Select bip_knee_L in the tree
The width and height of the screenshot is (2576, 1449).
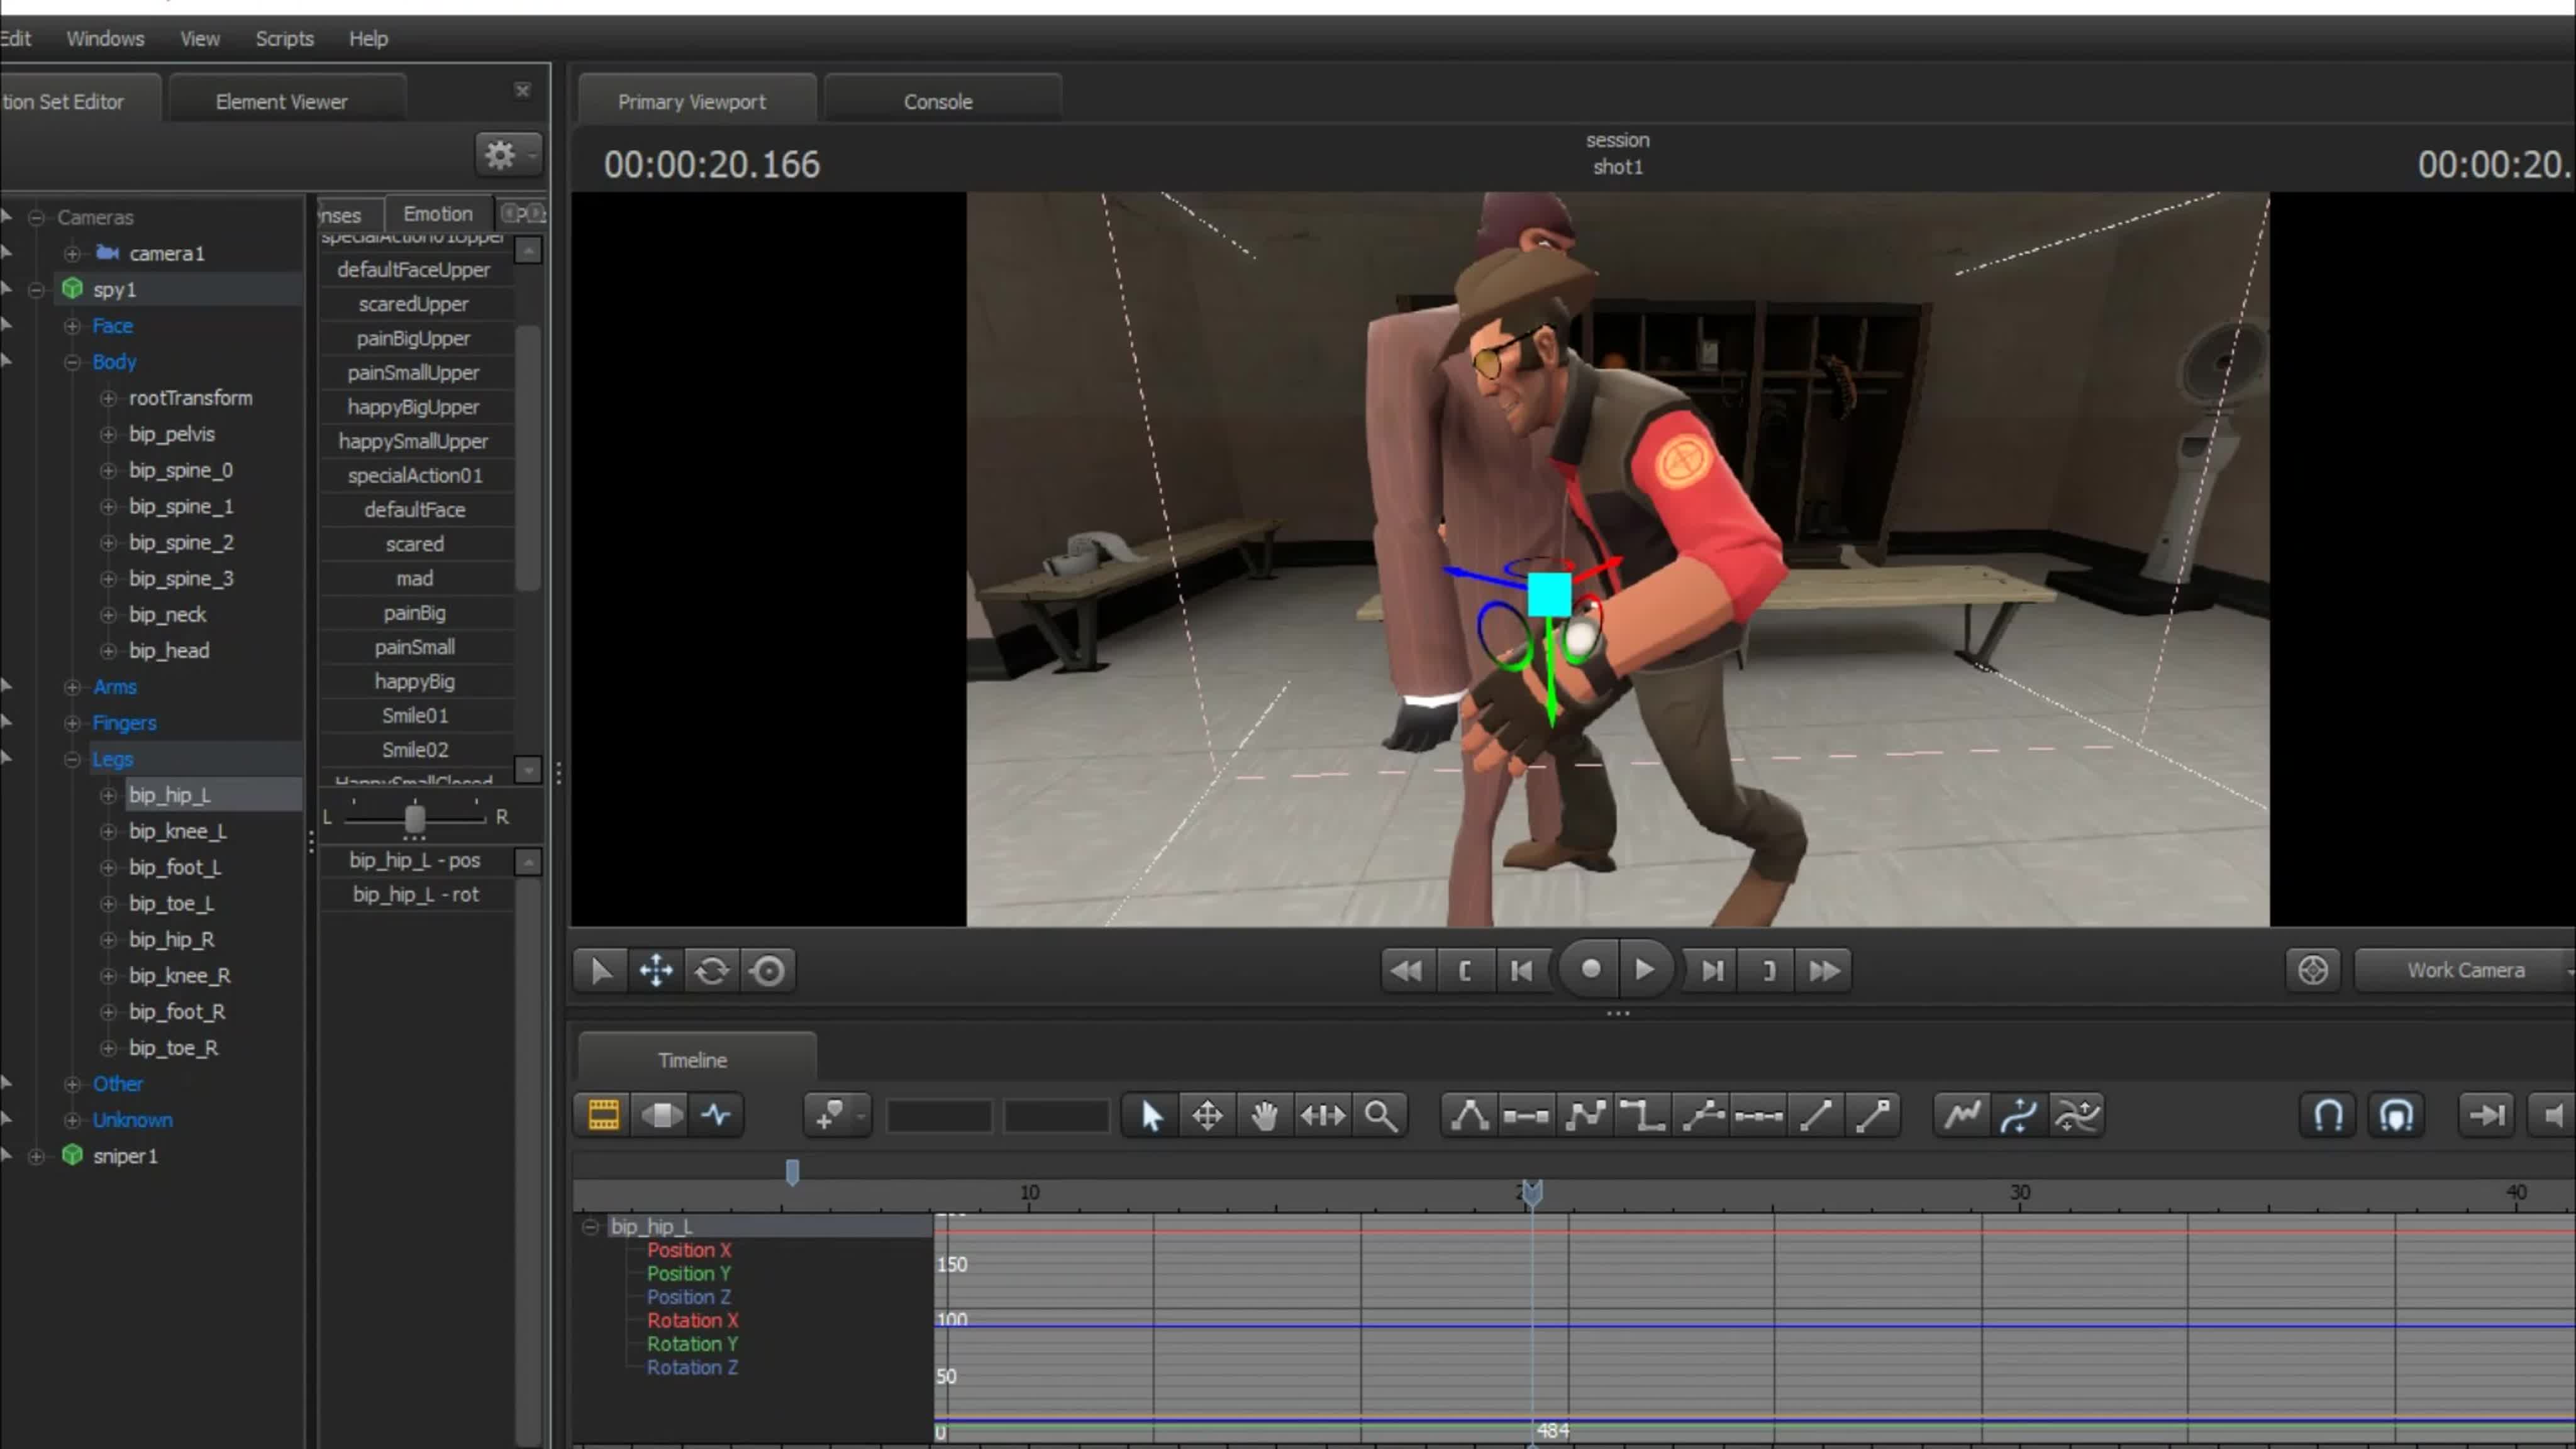177,831
